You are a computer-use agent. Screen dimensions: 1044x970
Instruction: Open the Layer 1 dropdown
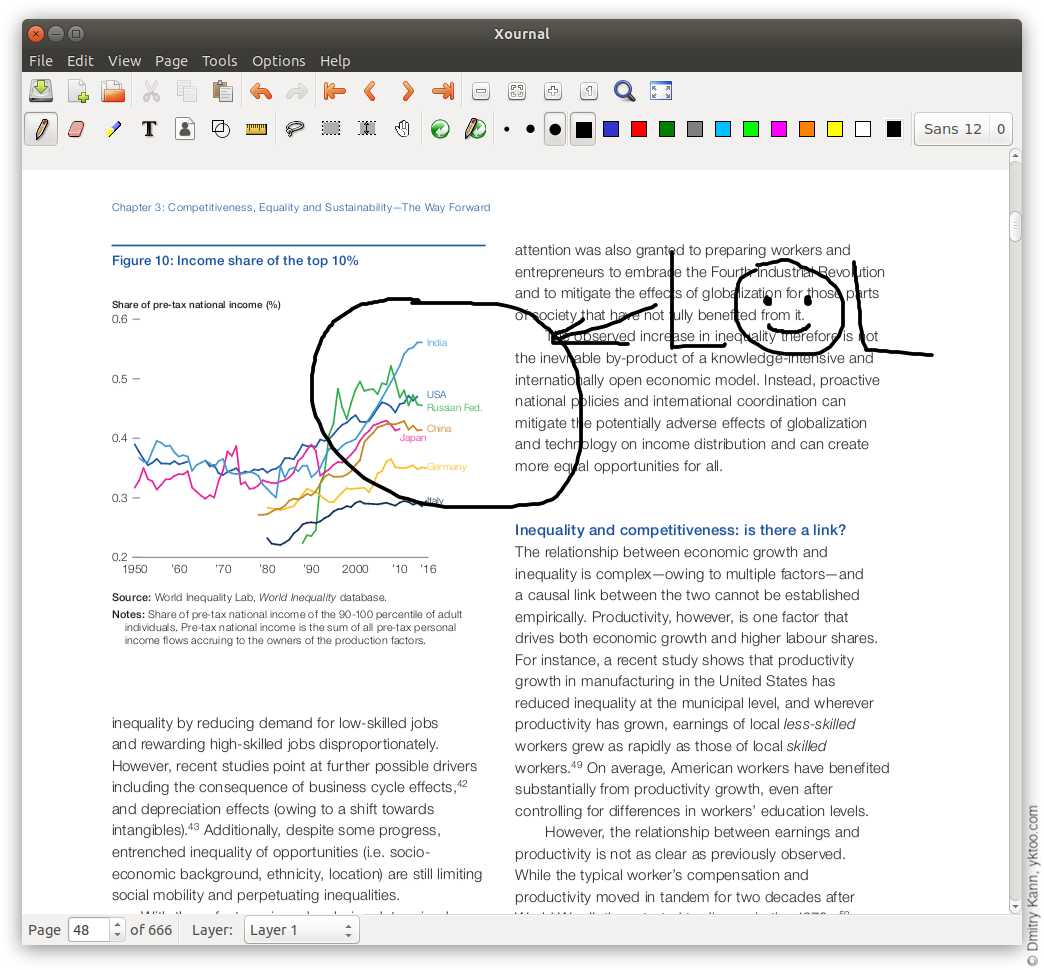pos(302,930)
